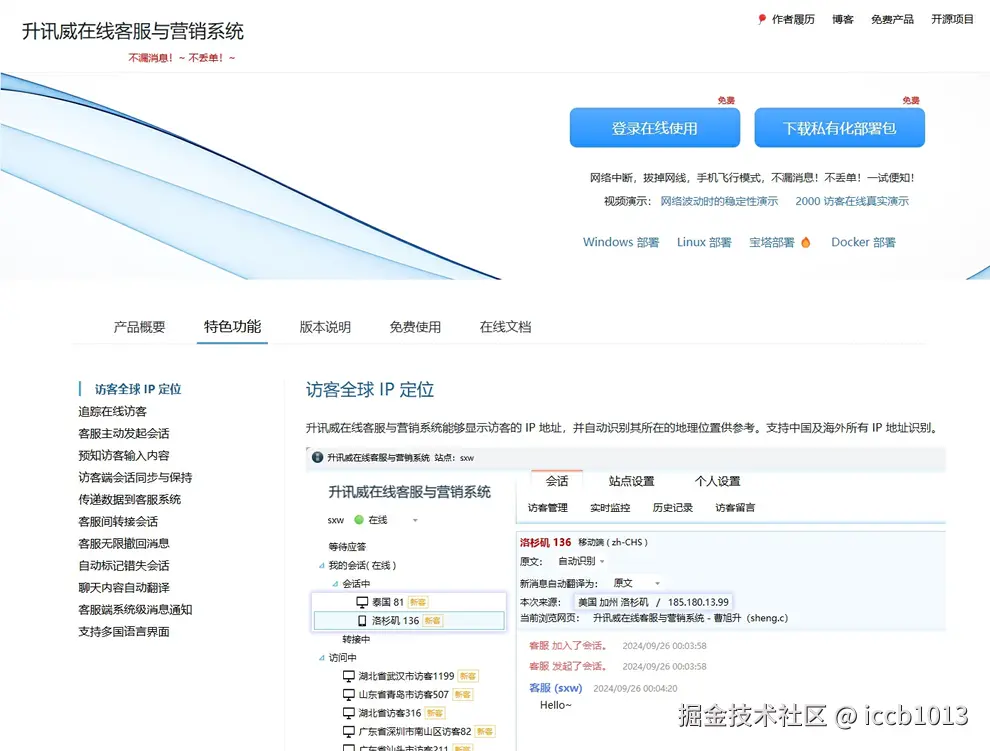Click monitor icon of 山东省青岛市访客507

coord(349,694)
